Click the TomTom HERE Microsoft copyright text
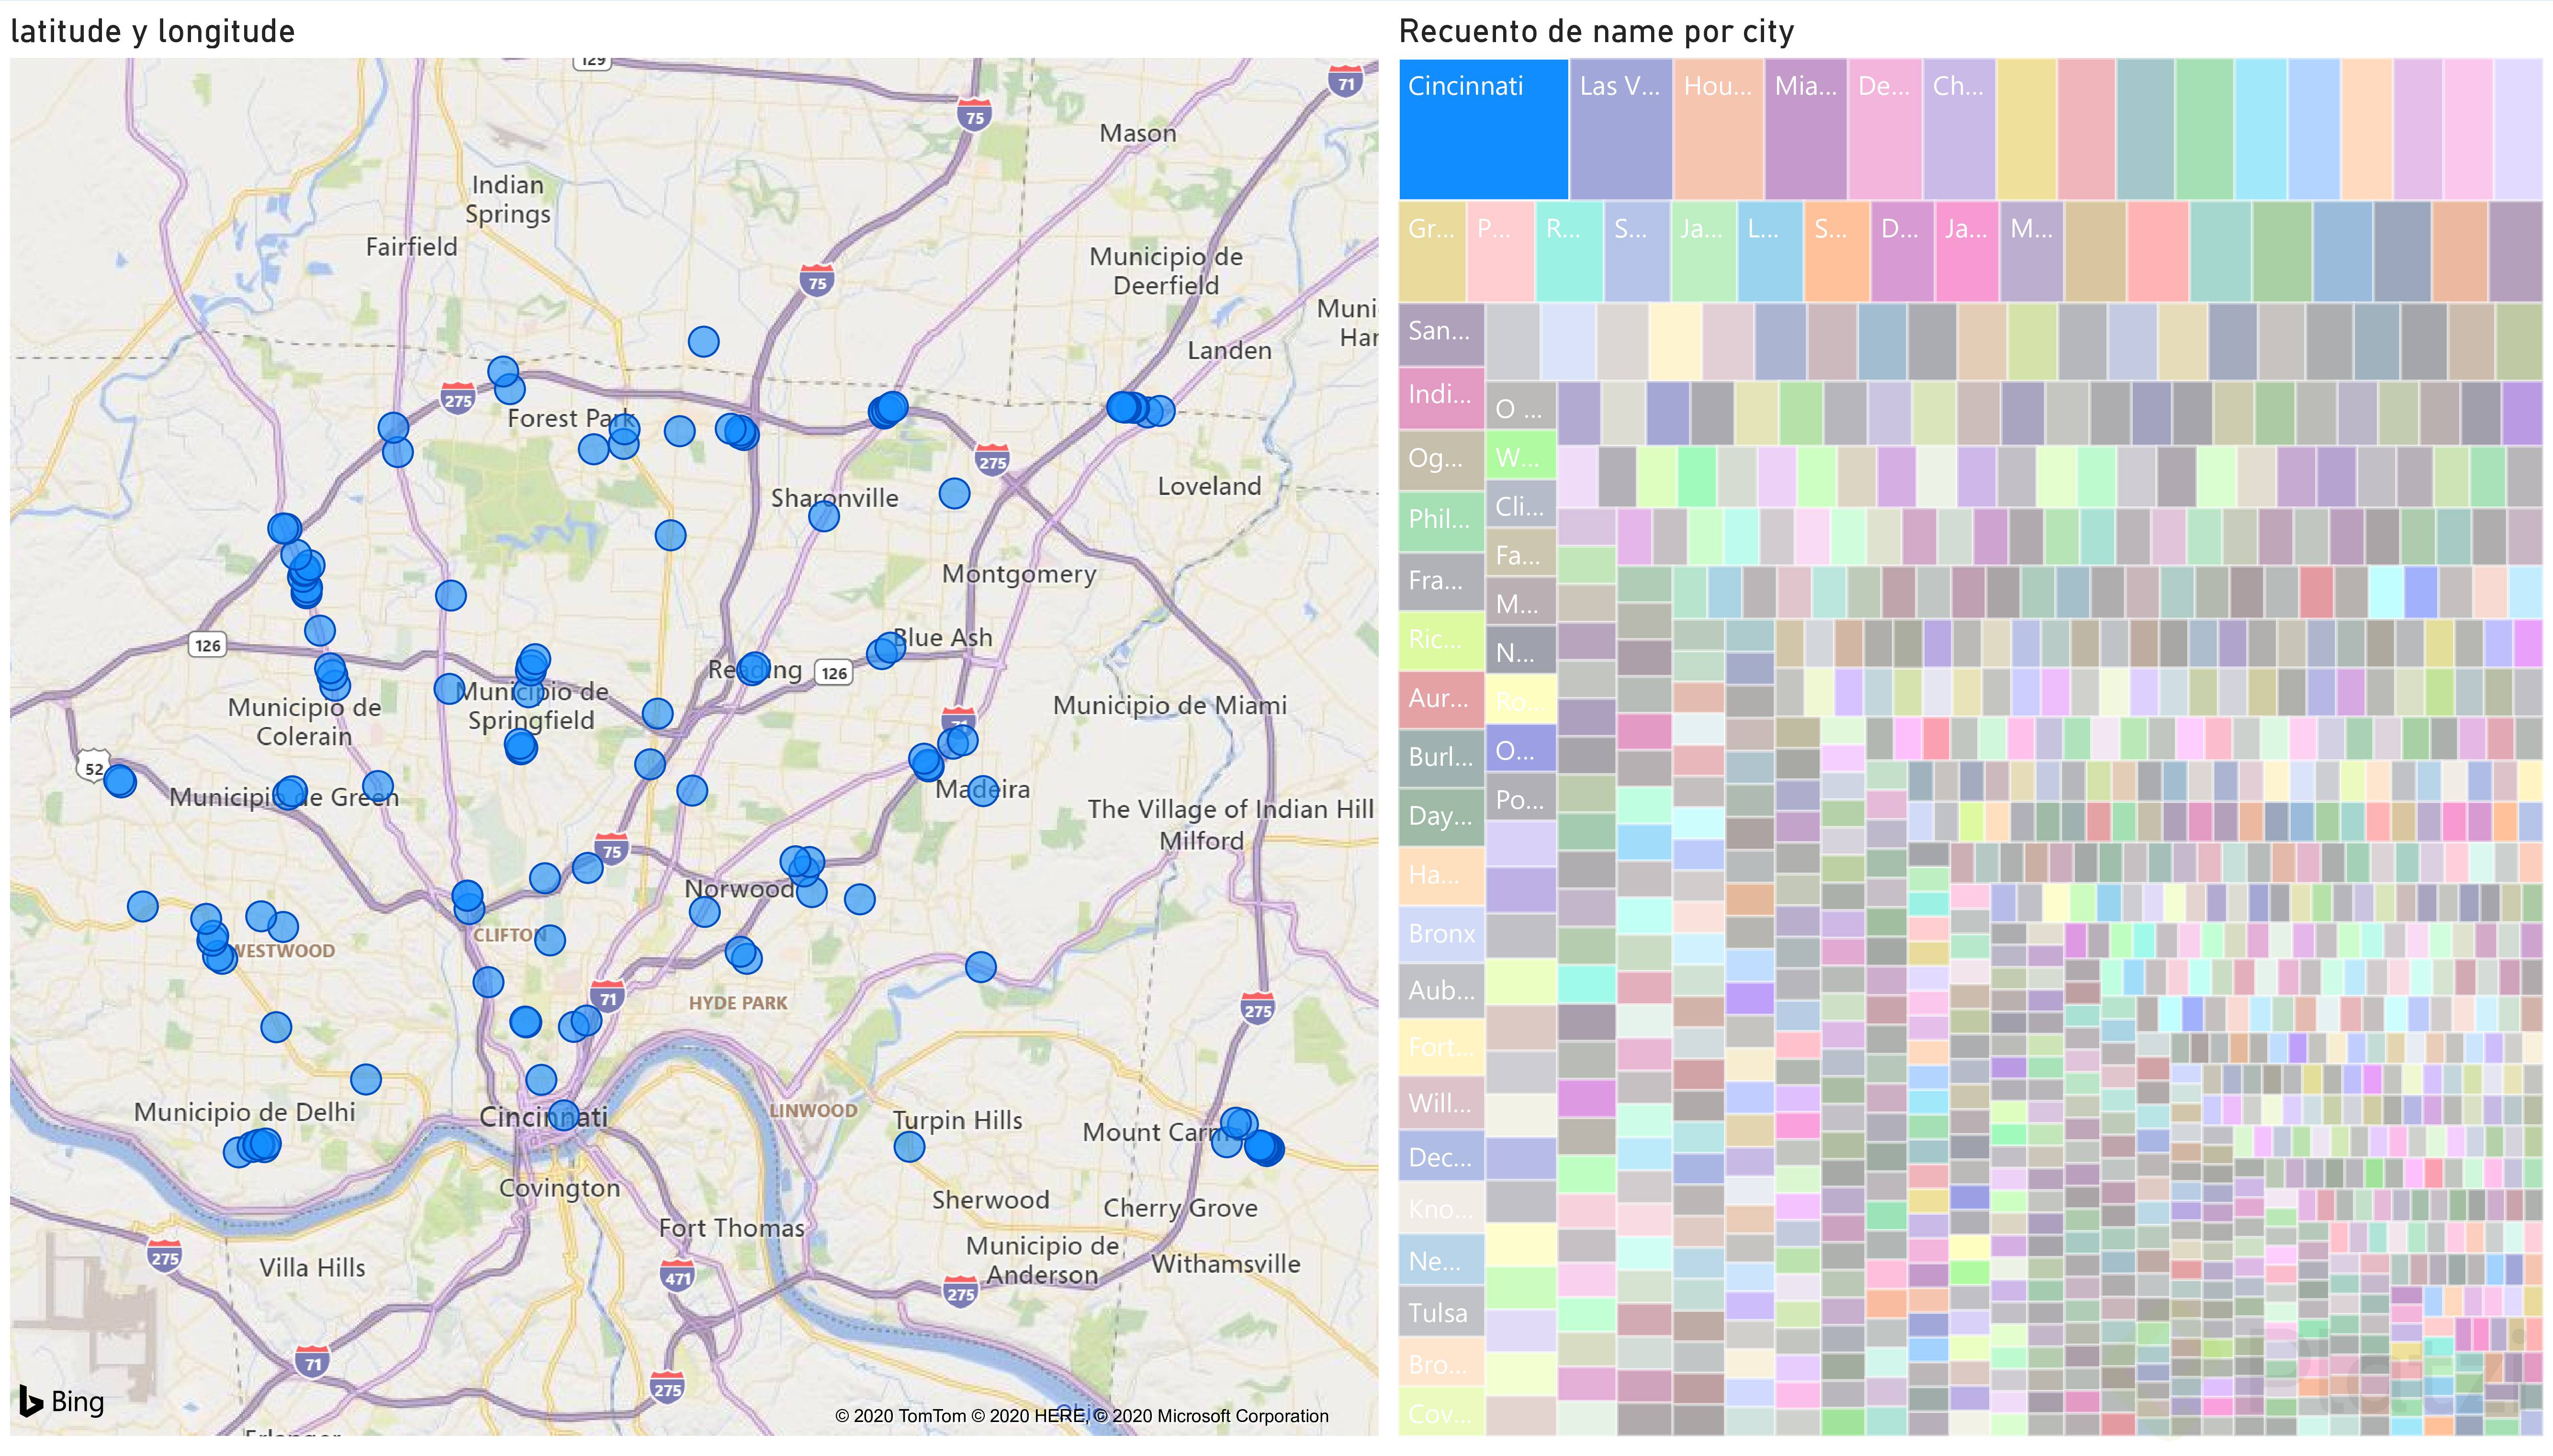Screen dimensions: 2553x1456 pyautogui.click(x=1081, y=1415)
